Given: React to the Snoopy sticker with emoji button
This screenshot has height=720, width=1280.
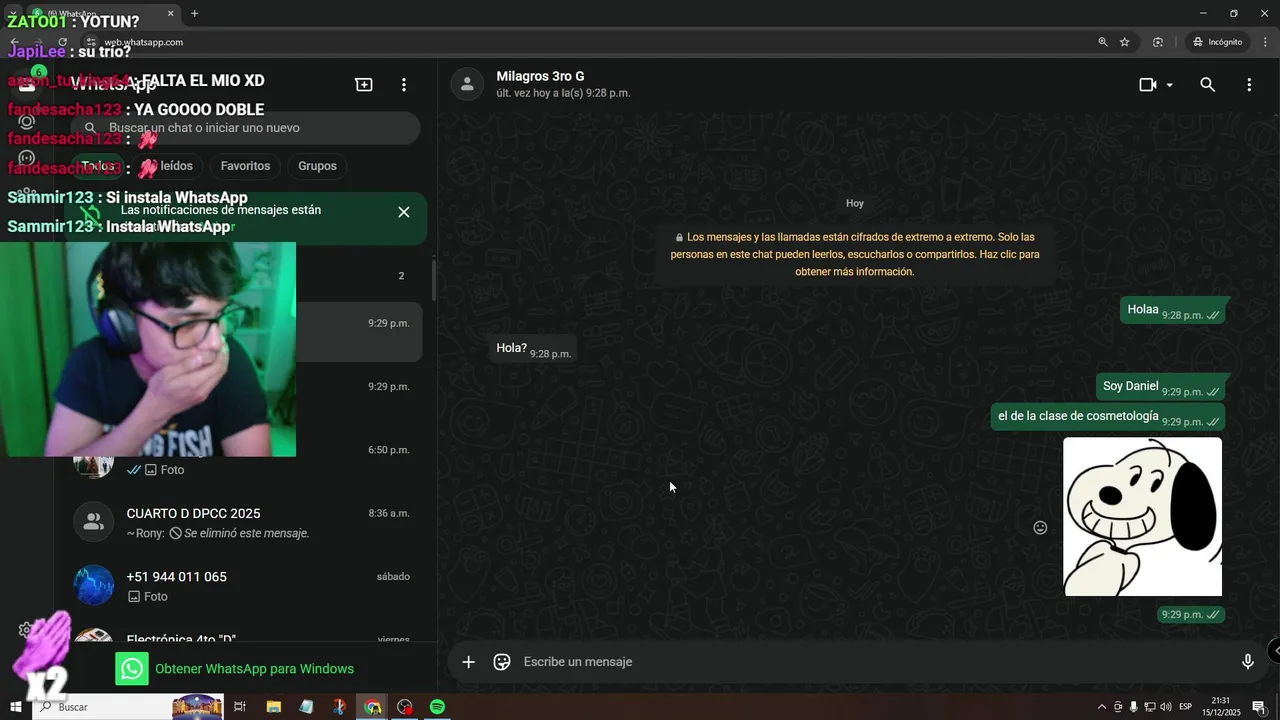Looking at the screenshot, I should 1040,527.
